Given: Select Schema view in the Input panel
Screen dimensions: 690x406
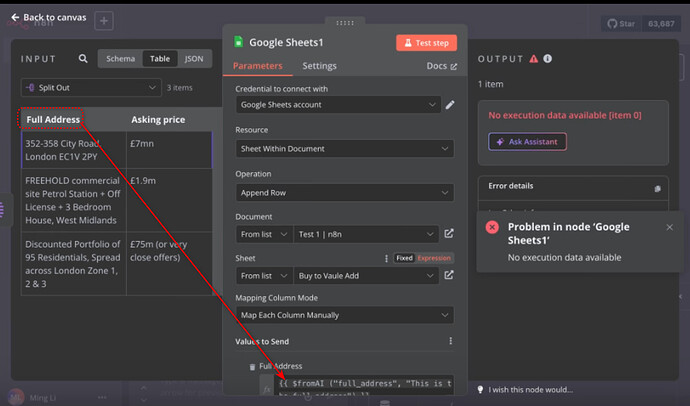Looking at the screenshot, I should (x=120, y=59).
